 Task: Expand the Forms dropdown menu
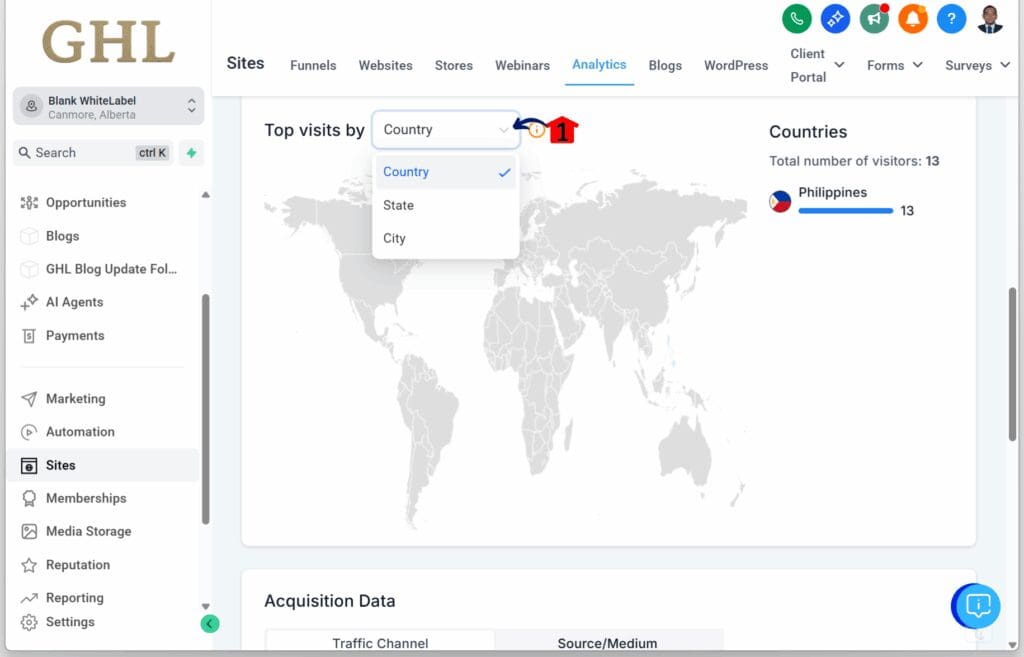(x=893, y=65)
